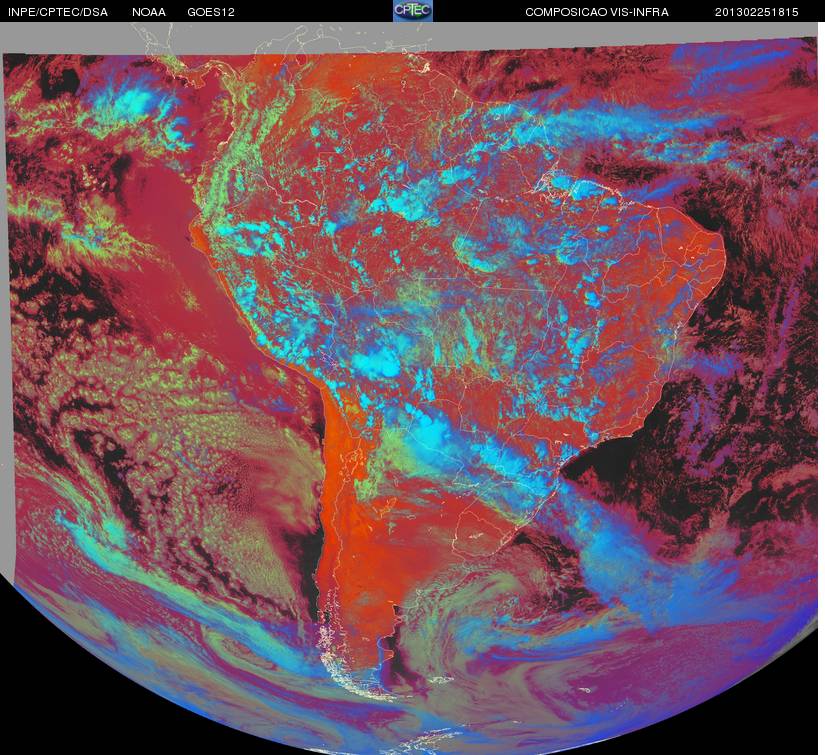Click the CPTEC logo in header

coord(413,11)
